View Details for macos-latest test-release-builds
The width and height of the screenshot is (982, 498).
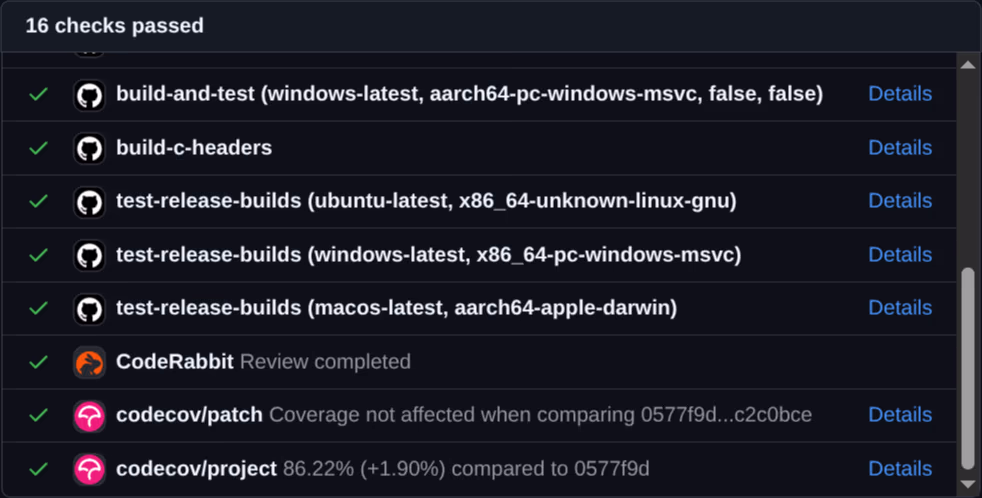click(899, 308)
